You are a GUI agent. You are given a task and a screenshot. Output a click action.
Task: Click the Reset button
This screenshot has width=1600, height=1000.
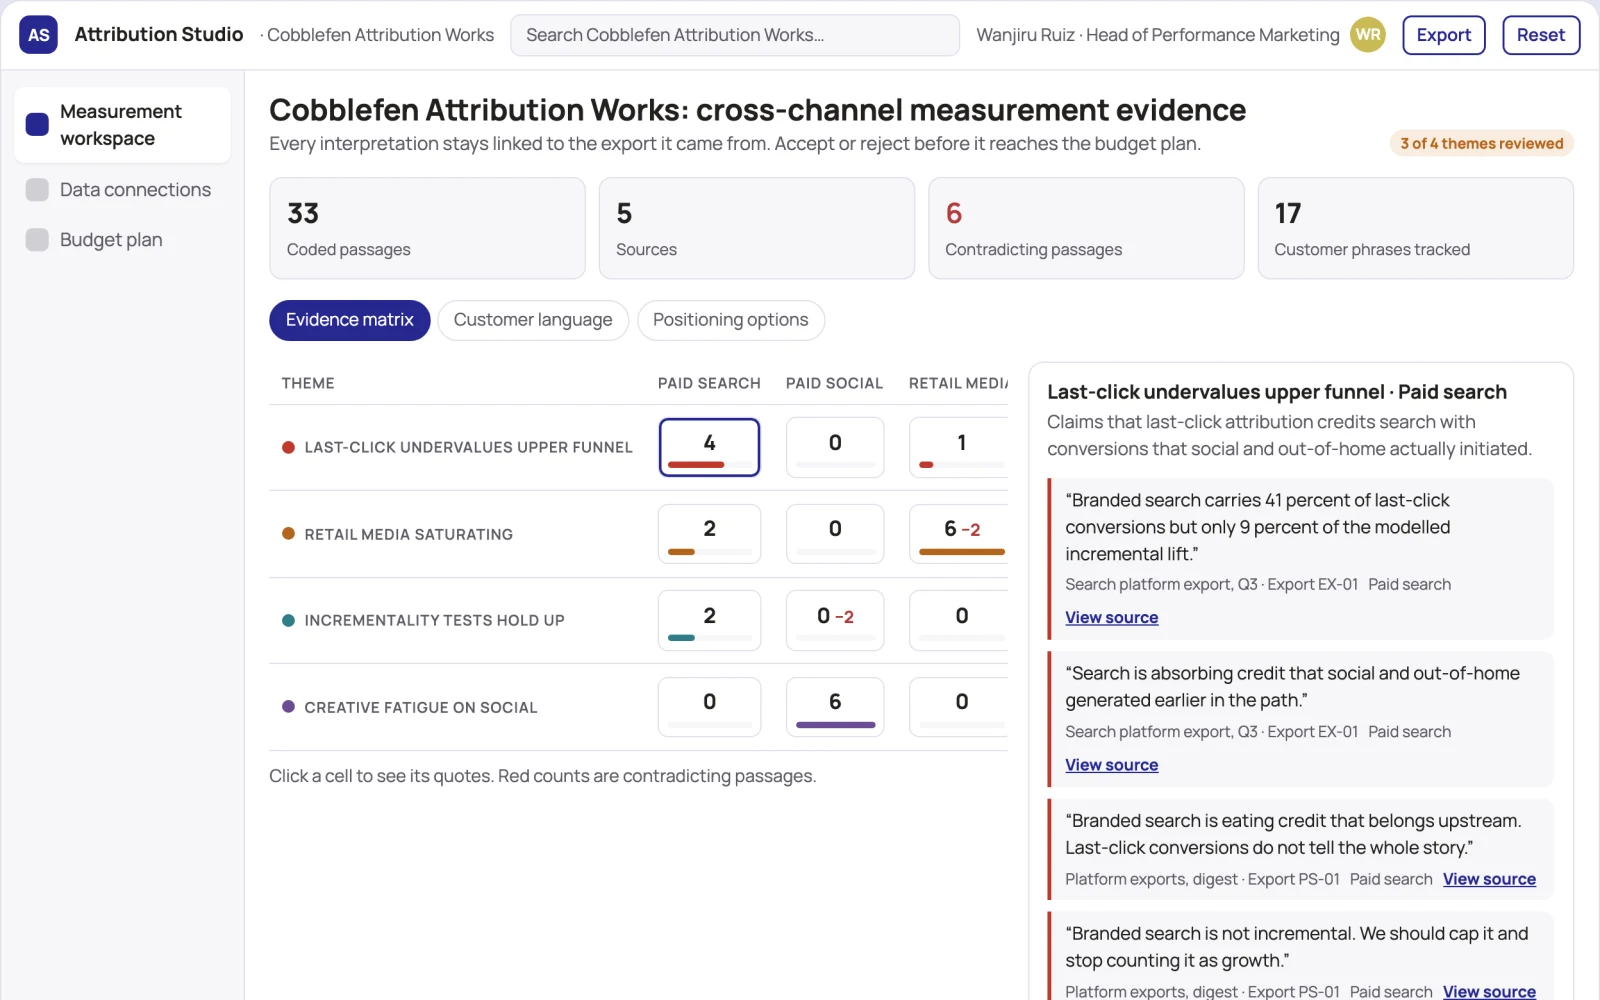1540,35
